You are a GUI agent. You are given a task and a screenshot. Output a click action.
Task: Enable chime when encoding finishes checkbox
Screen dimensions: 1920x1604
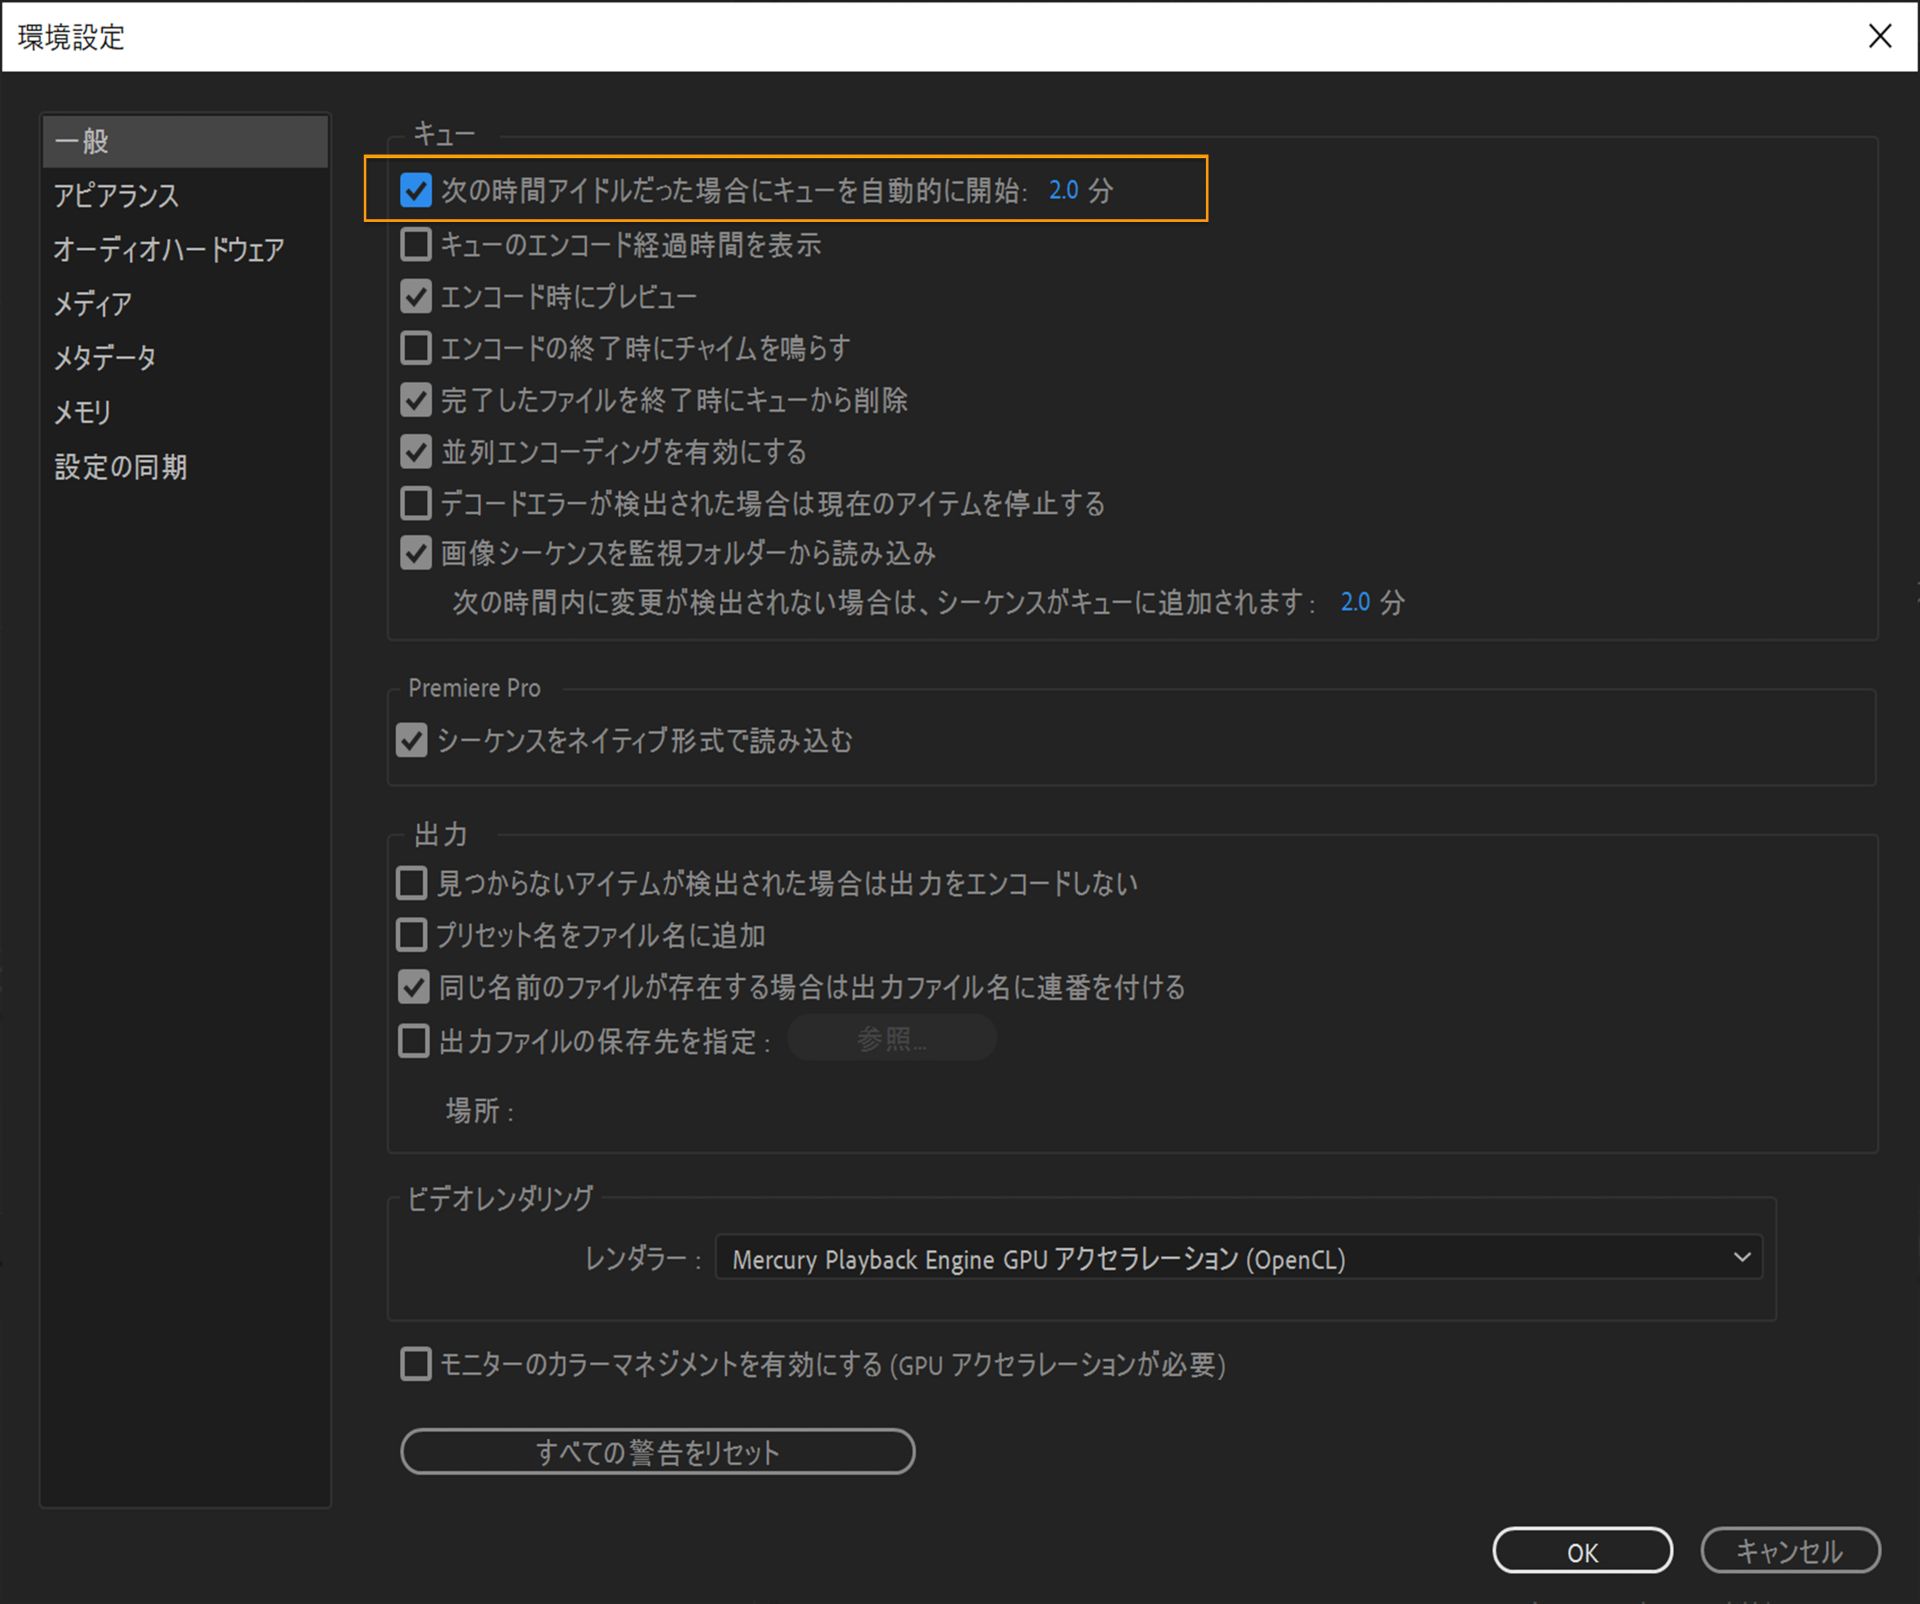[x=416, y=348]
